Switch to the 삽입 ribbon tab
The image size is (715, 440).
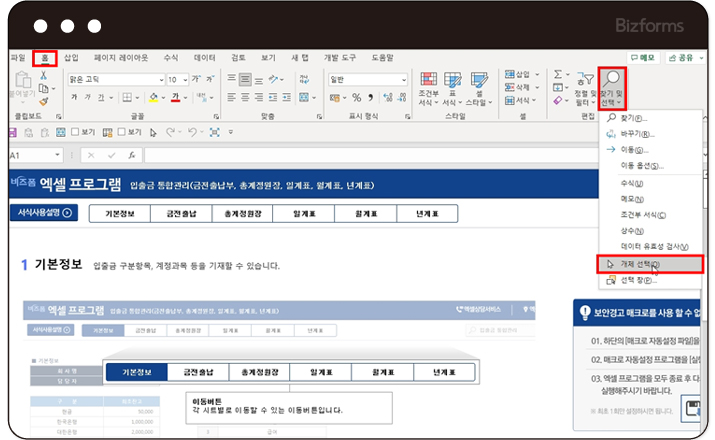71,58
